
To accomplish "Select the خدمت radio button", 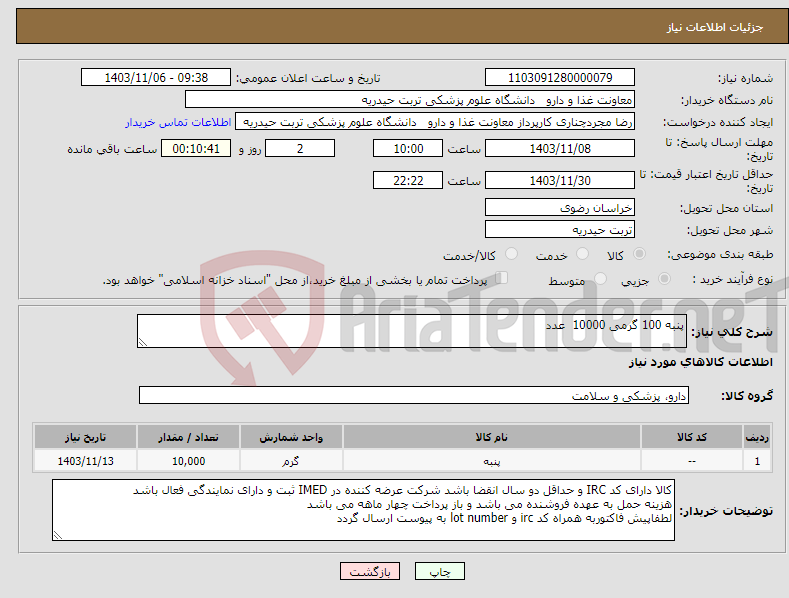I will (x=582, y=254).
